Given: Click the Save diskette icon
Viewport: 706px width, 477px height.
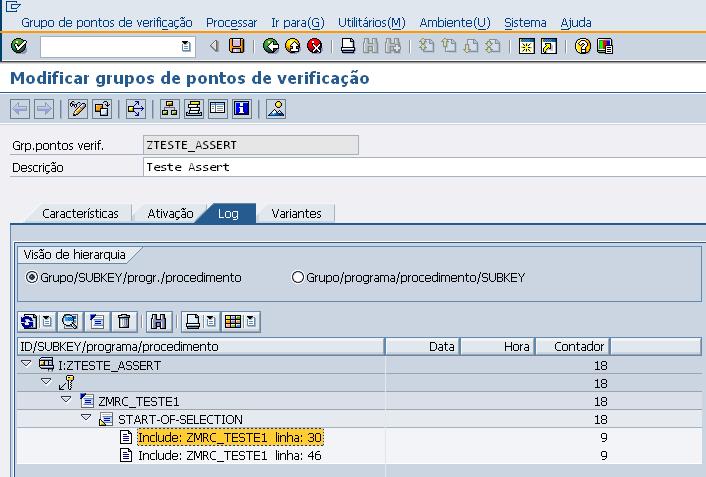Looking at the screenshot, I should 237,46.
